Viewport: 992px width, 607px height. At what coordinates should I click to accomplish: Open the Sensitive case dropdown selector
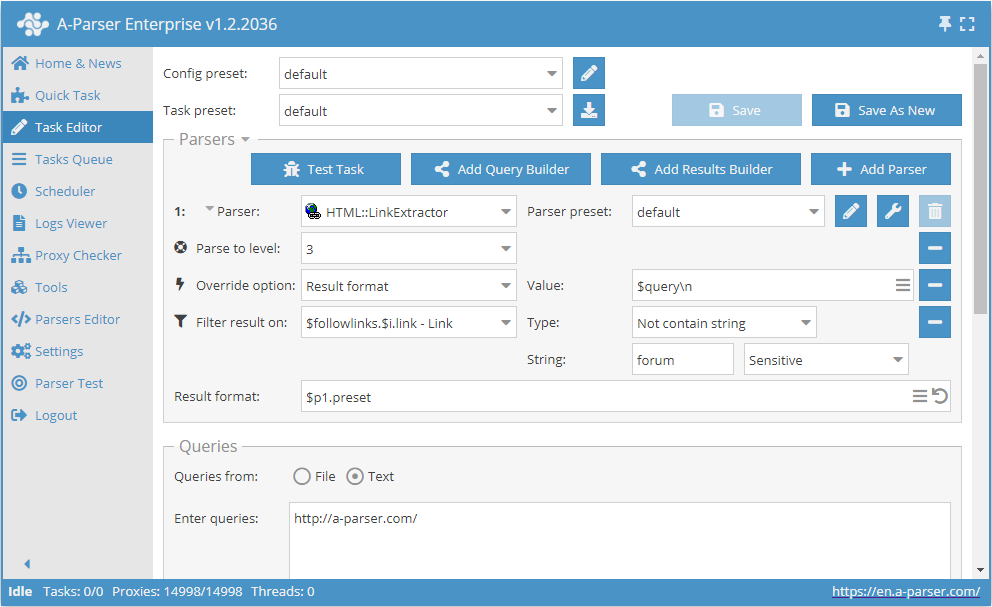pos(825,359)
